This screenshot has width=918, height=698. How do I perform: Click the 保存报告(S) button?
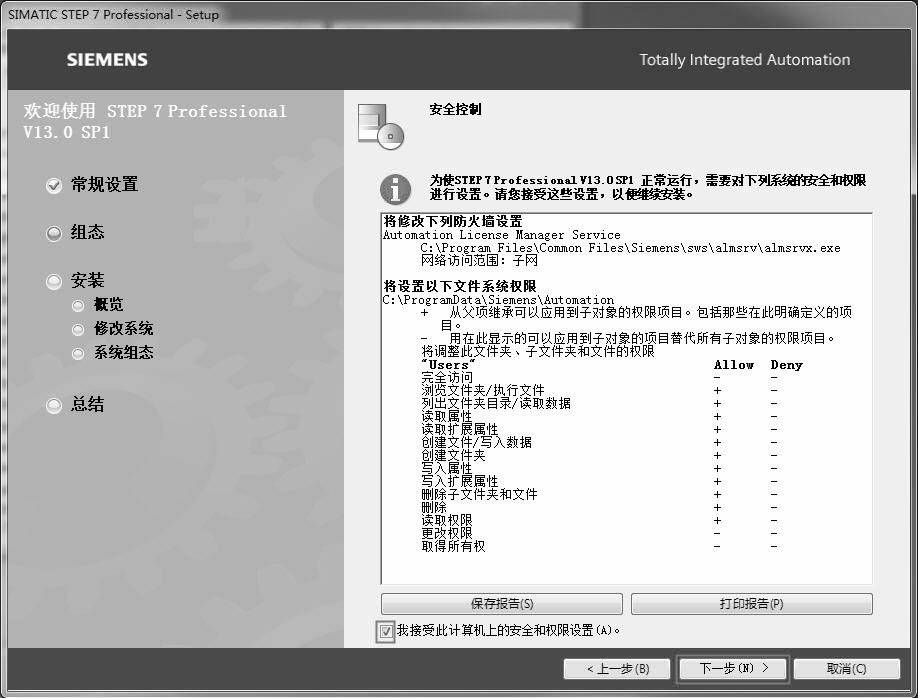[502, 604]
